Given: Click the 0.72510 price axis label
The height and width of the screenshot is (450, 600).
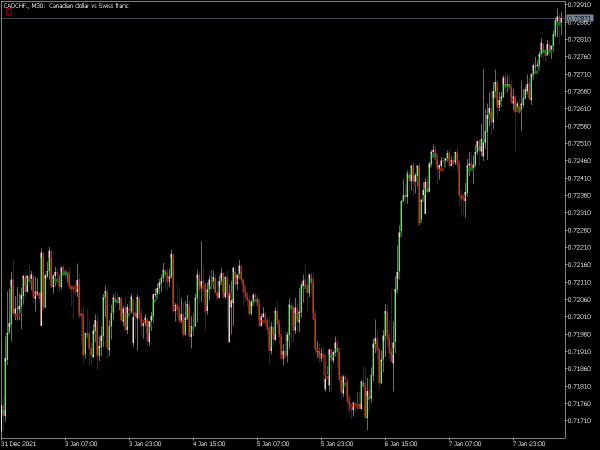Looking at the screenshot, I should [579, 143].
